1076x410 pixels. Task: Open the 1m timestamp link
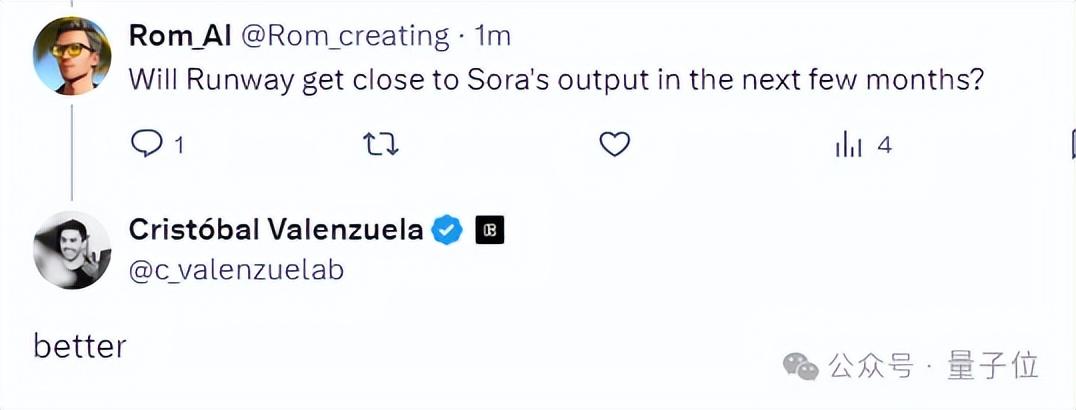[493, 36]
